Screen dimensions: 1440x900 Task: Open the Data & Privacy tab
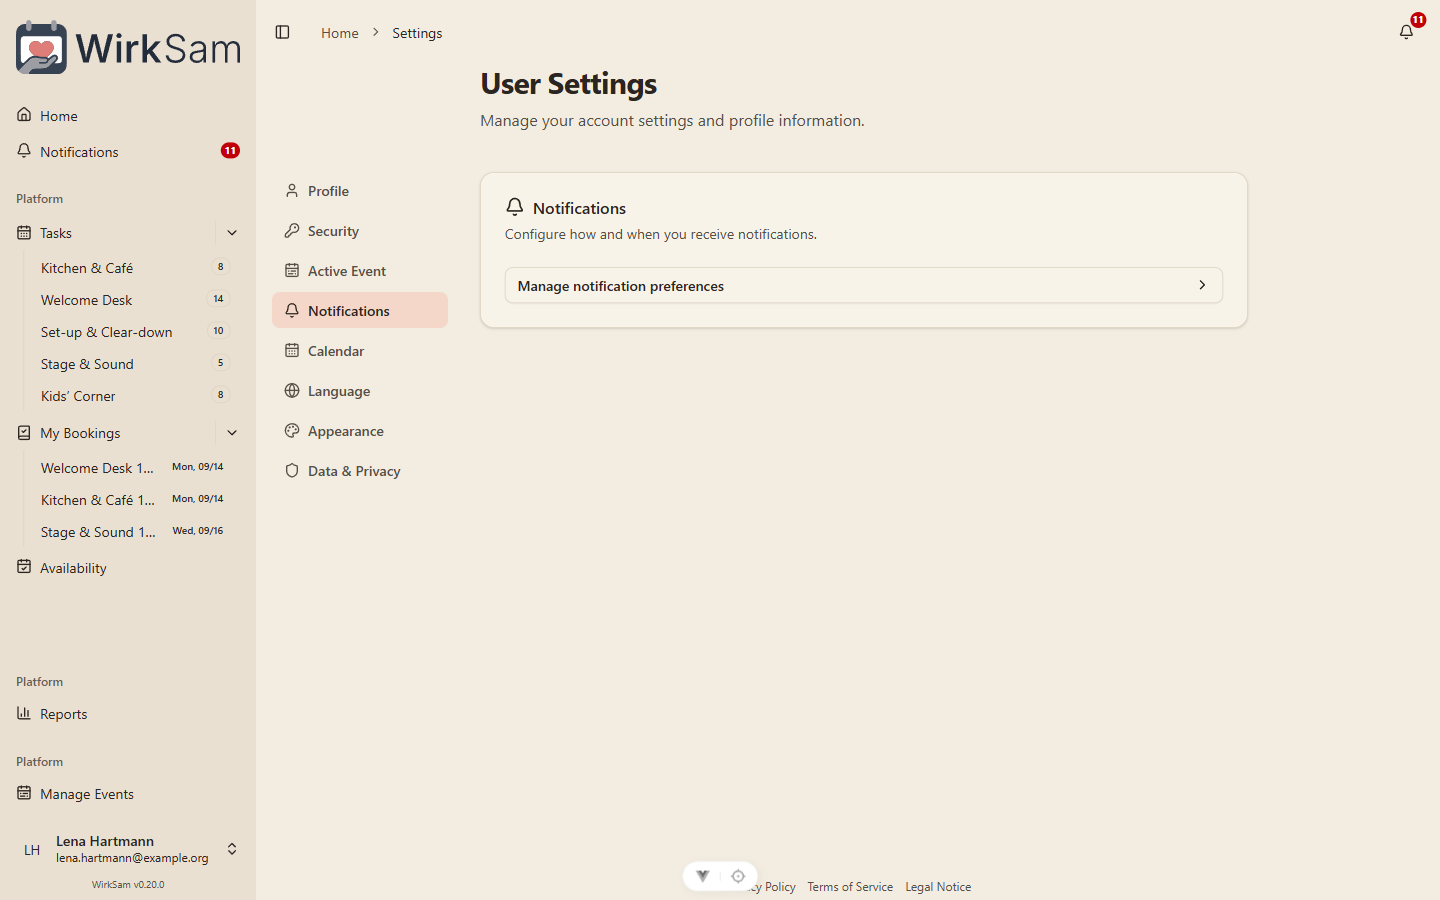(x=360, y=470)
